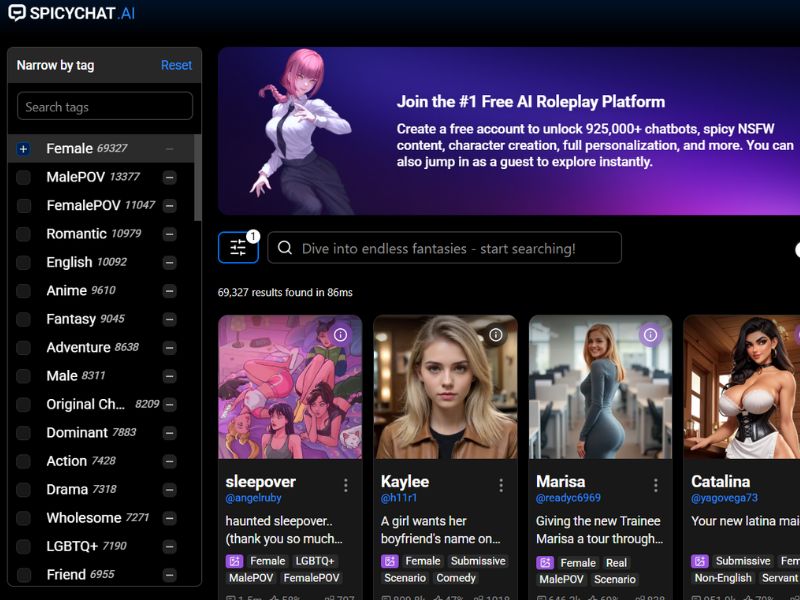Open creator profile @h11r1
The height and width of the screenshot is (600, 800).
tap(399, 498)
